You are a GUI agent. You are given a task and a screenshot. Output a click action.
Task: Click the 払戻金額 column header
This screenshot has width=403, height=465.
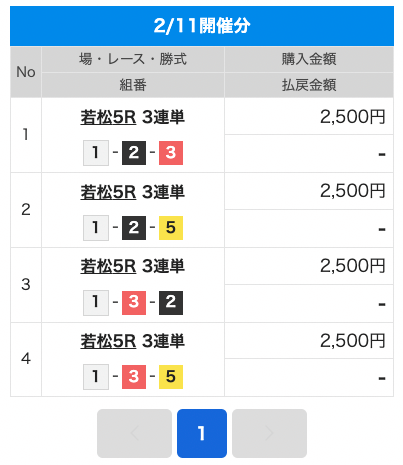tap(309, 85)
